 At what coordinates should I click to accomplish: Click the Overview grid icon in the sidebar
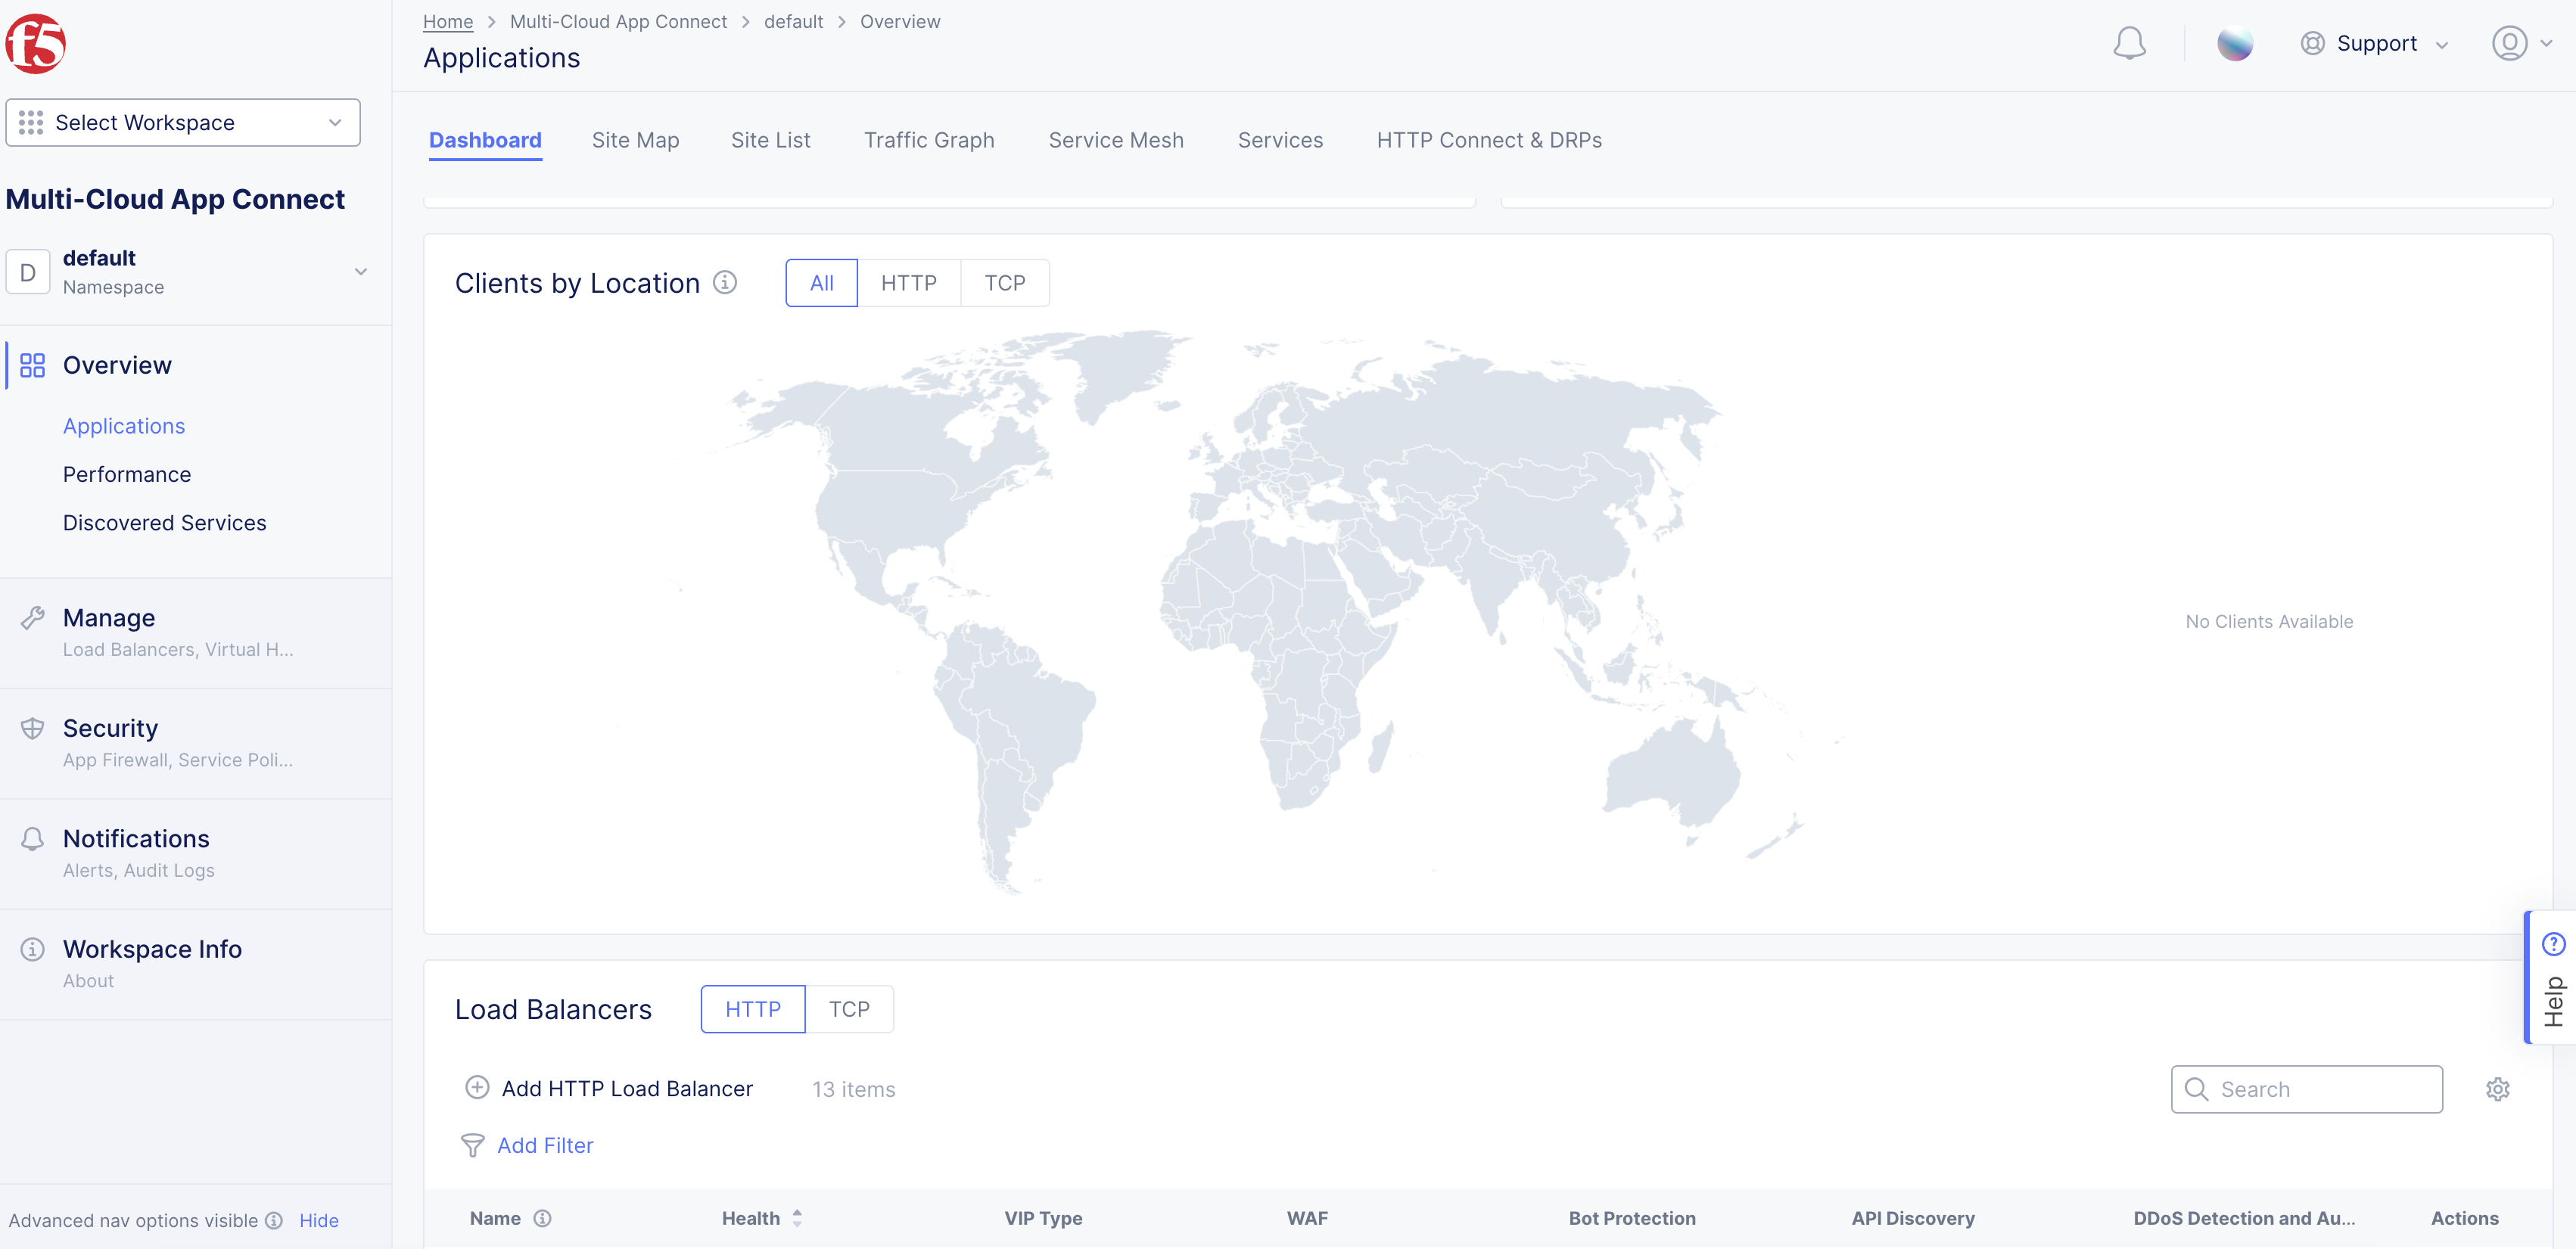[32, 365]
